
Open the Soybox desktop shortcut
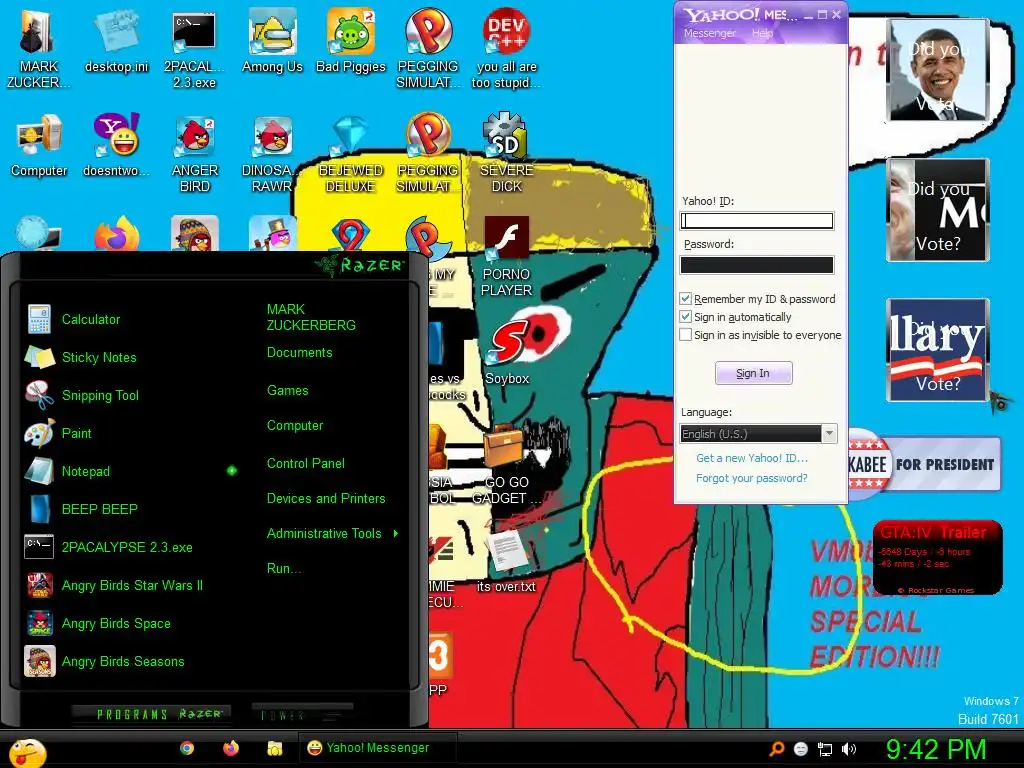coord(507,353)
